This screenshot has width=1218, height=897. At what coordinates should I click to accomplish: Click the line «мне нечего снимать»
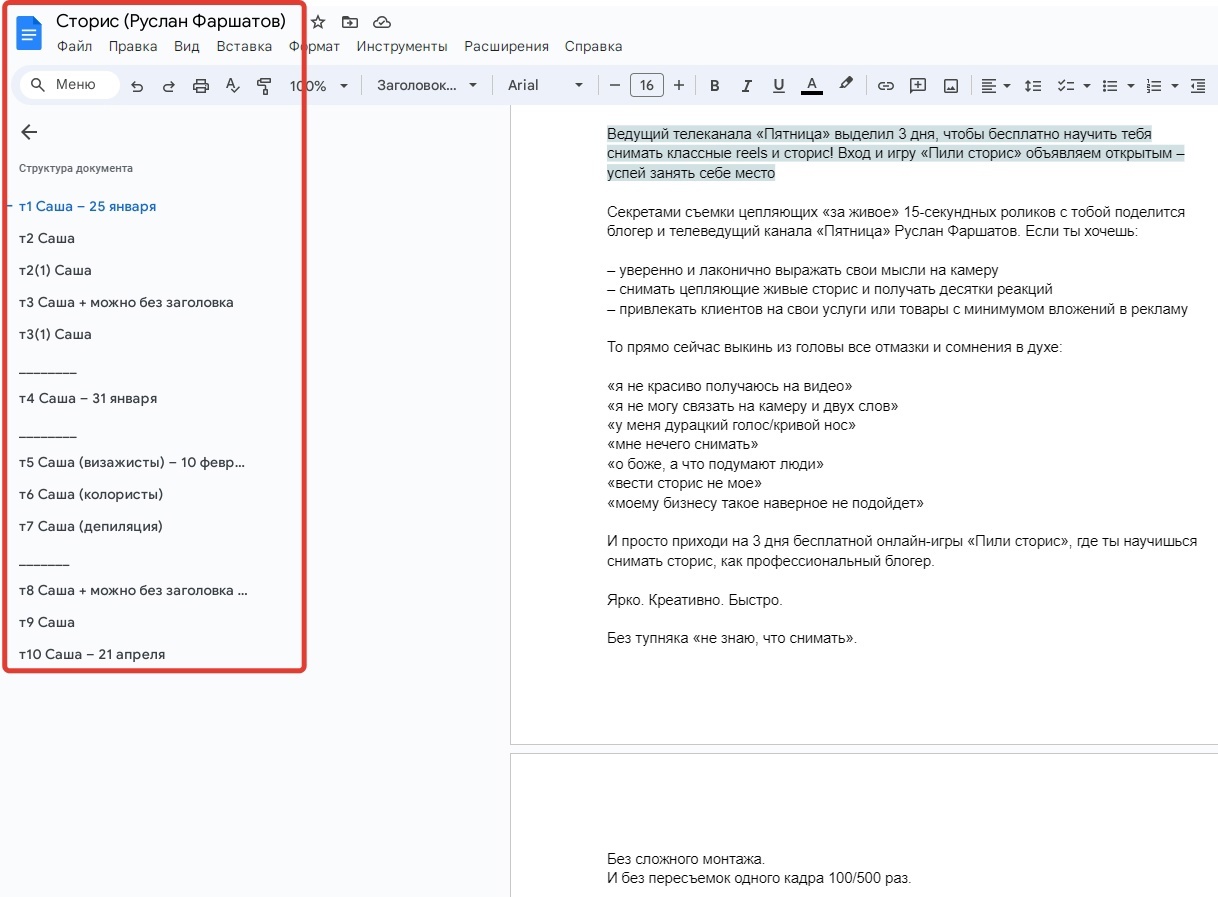coord(683,445)
